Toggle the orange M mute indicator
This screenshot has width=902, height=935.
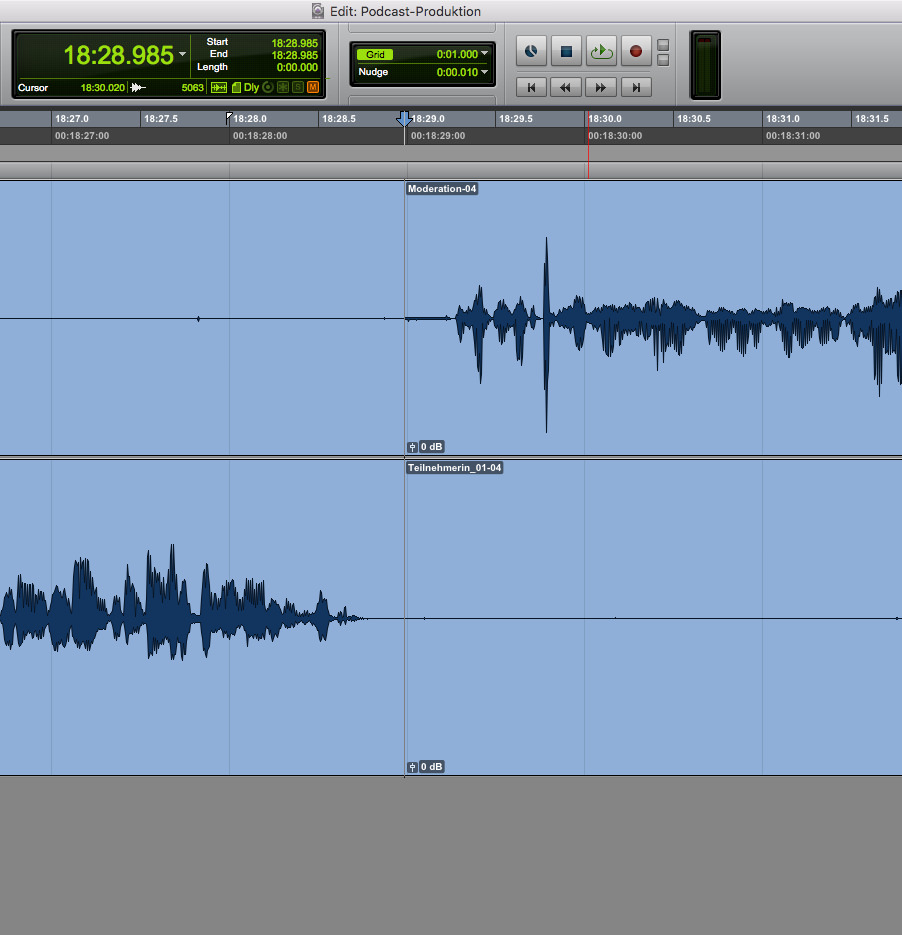click(313, 88)
